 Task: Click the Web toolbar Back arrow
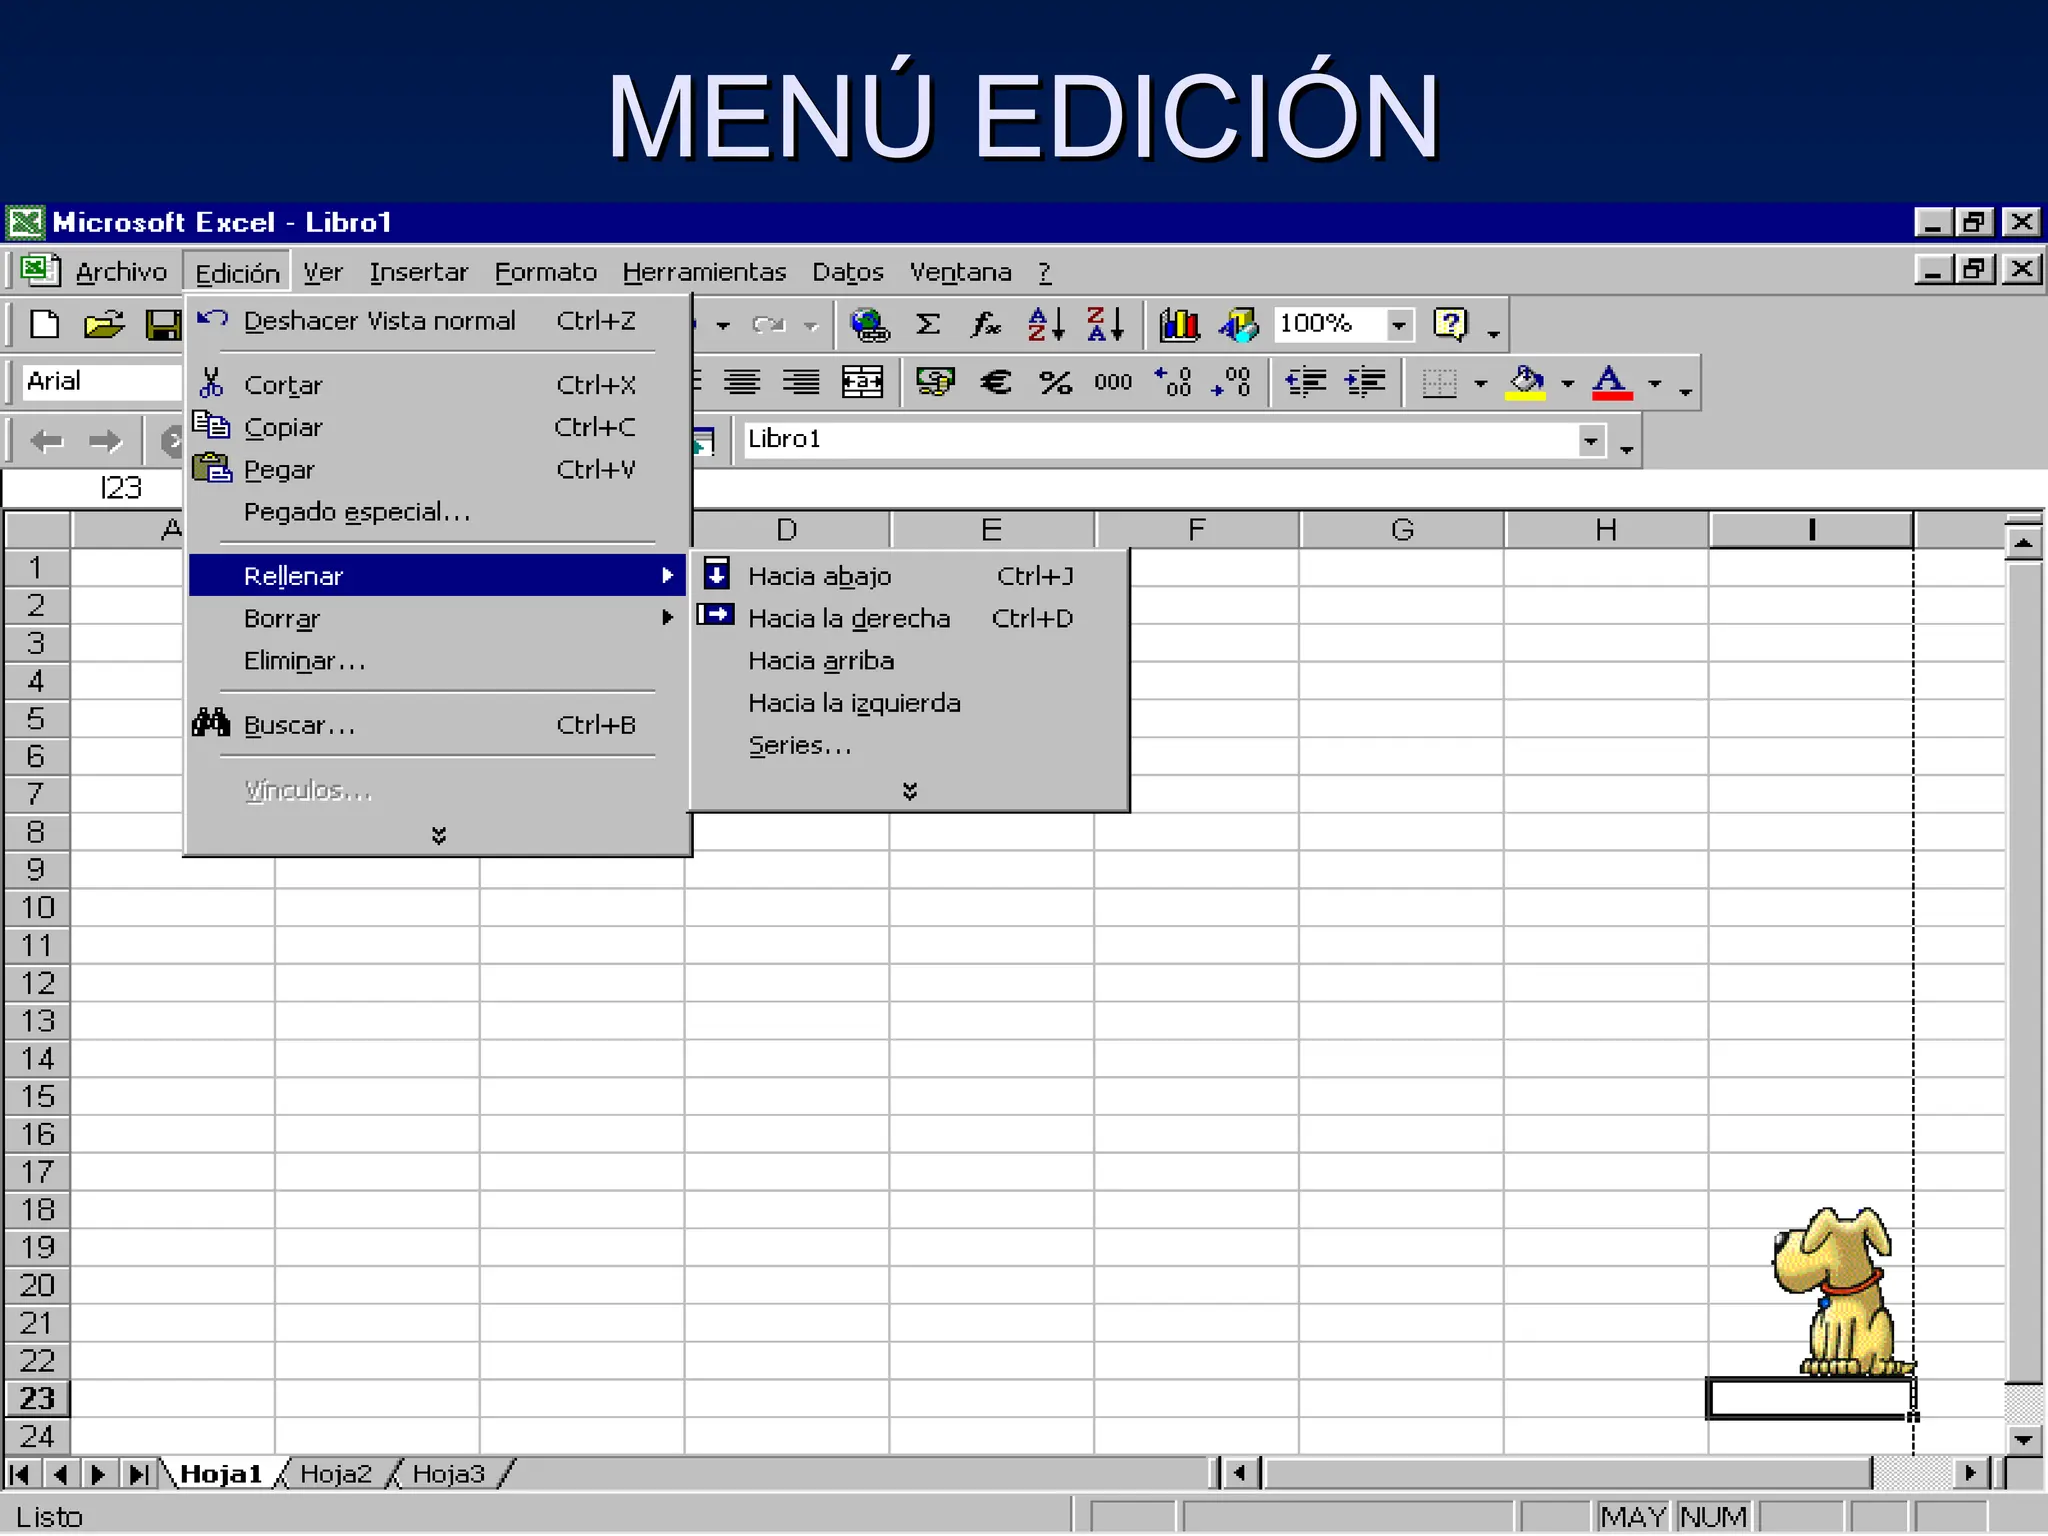click(46, 440)
